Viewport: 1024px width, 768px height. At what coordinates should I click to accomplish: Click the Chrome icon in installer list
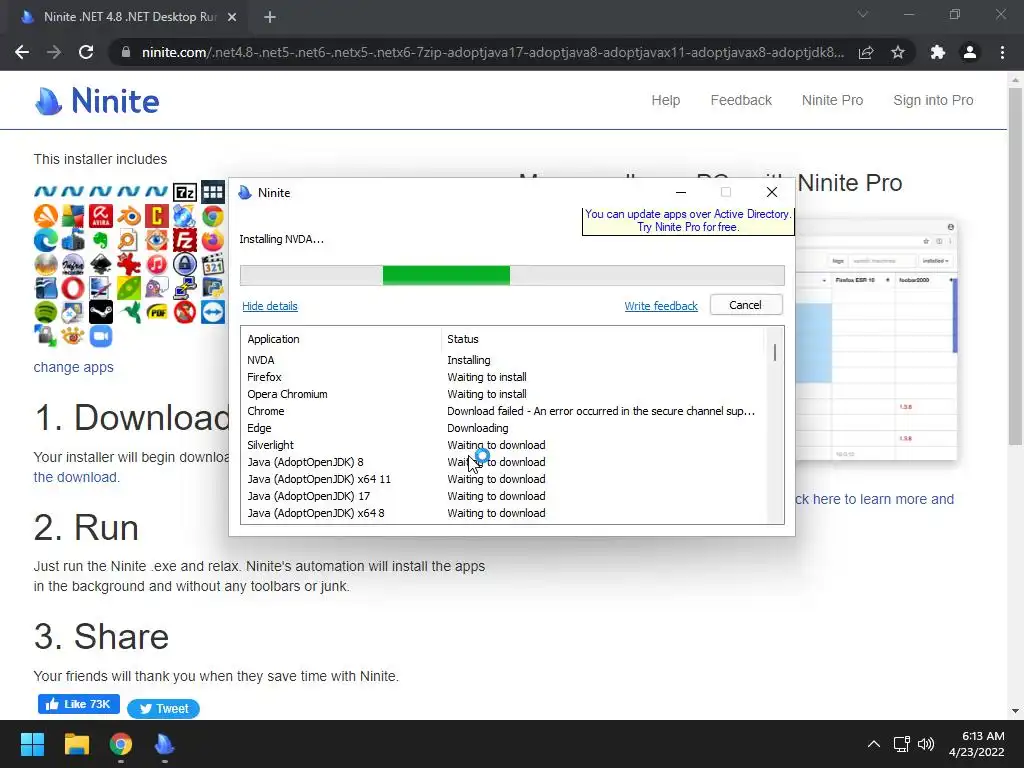pyautogui.click(x=212, y=216)
